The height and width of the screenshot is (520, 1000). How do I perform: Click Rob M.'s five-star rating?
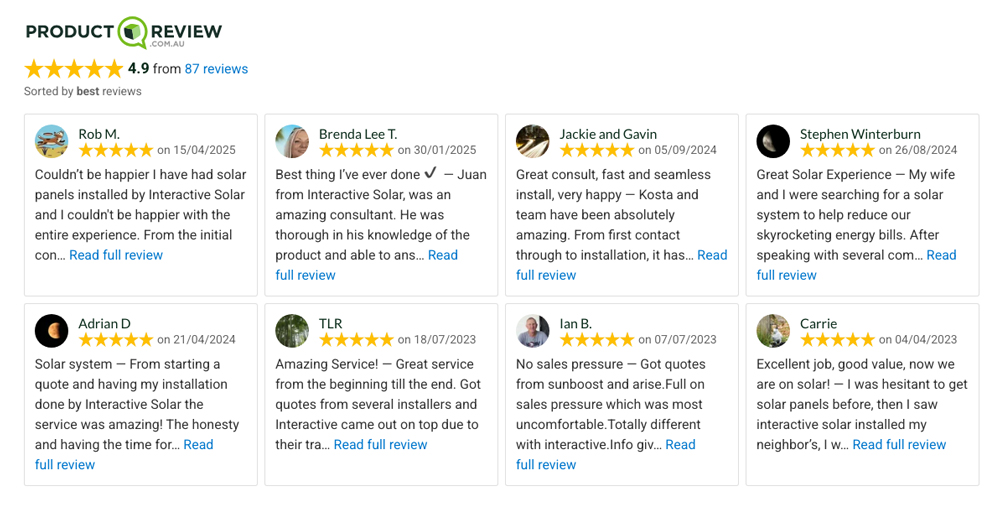(x=116, y=151)
